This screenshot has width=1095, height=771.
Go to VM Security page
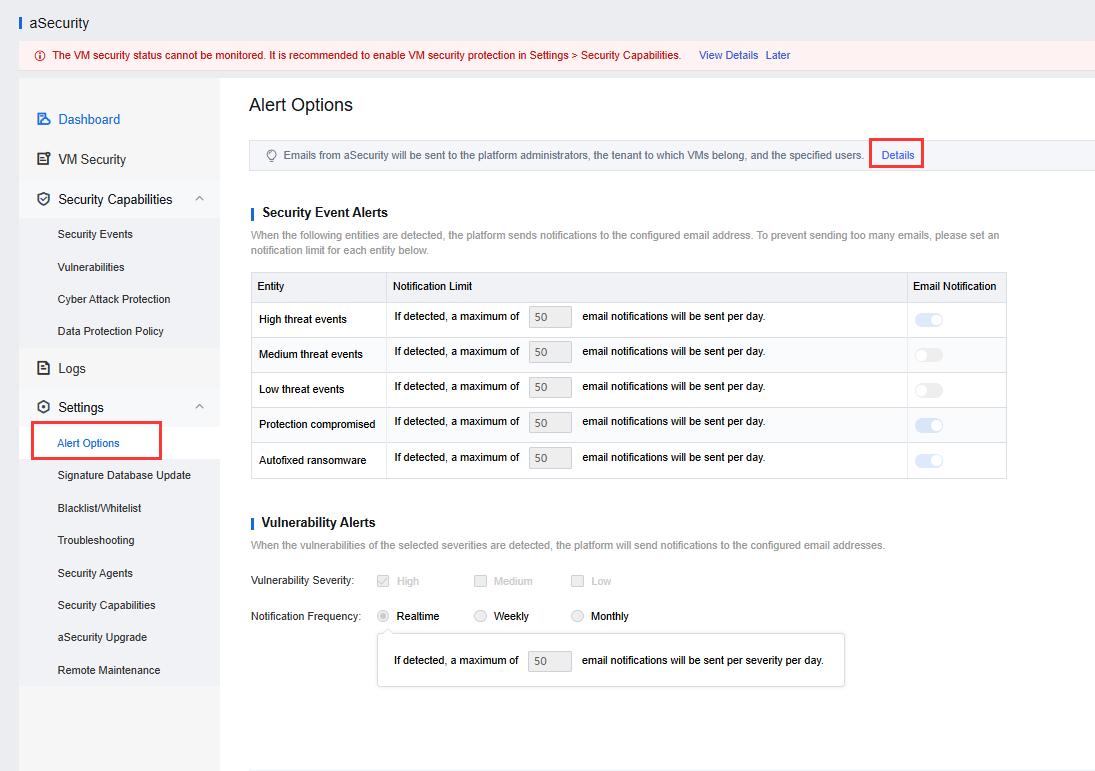click(92, 159)
